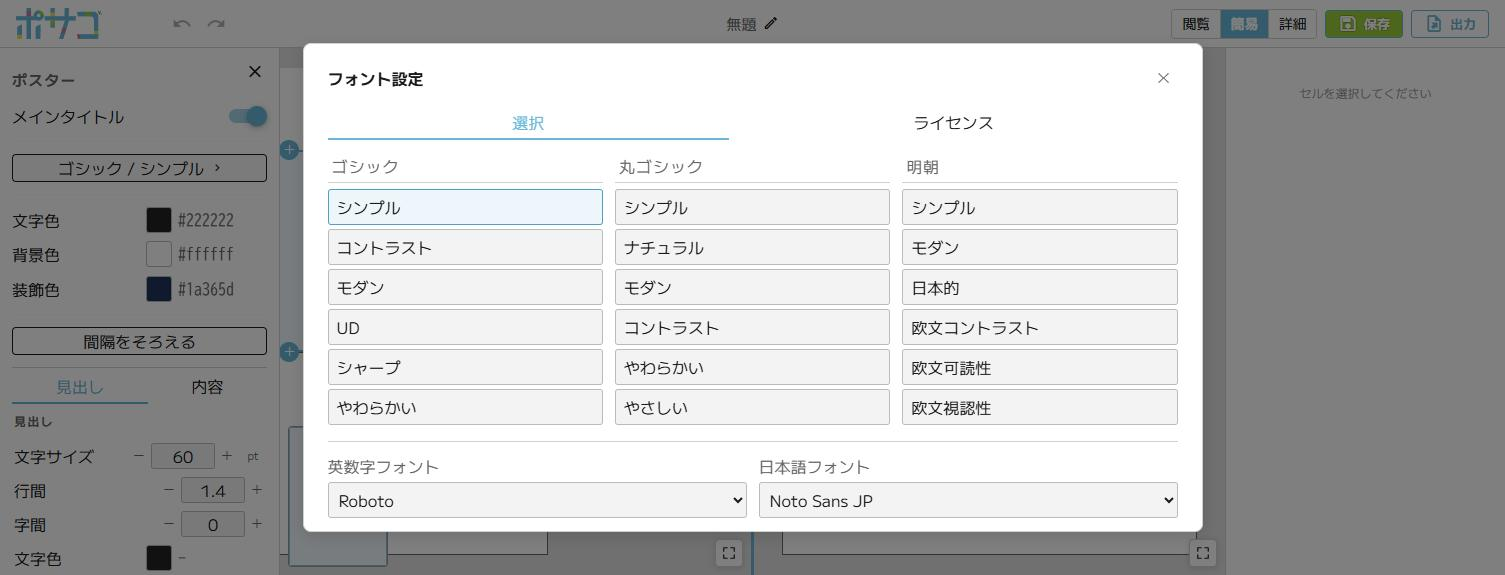
Task: Open the 装飾色 #1a365d color swatch
Action: coord(159,289)
